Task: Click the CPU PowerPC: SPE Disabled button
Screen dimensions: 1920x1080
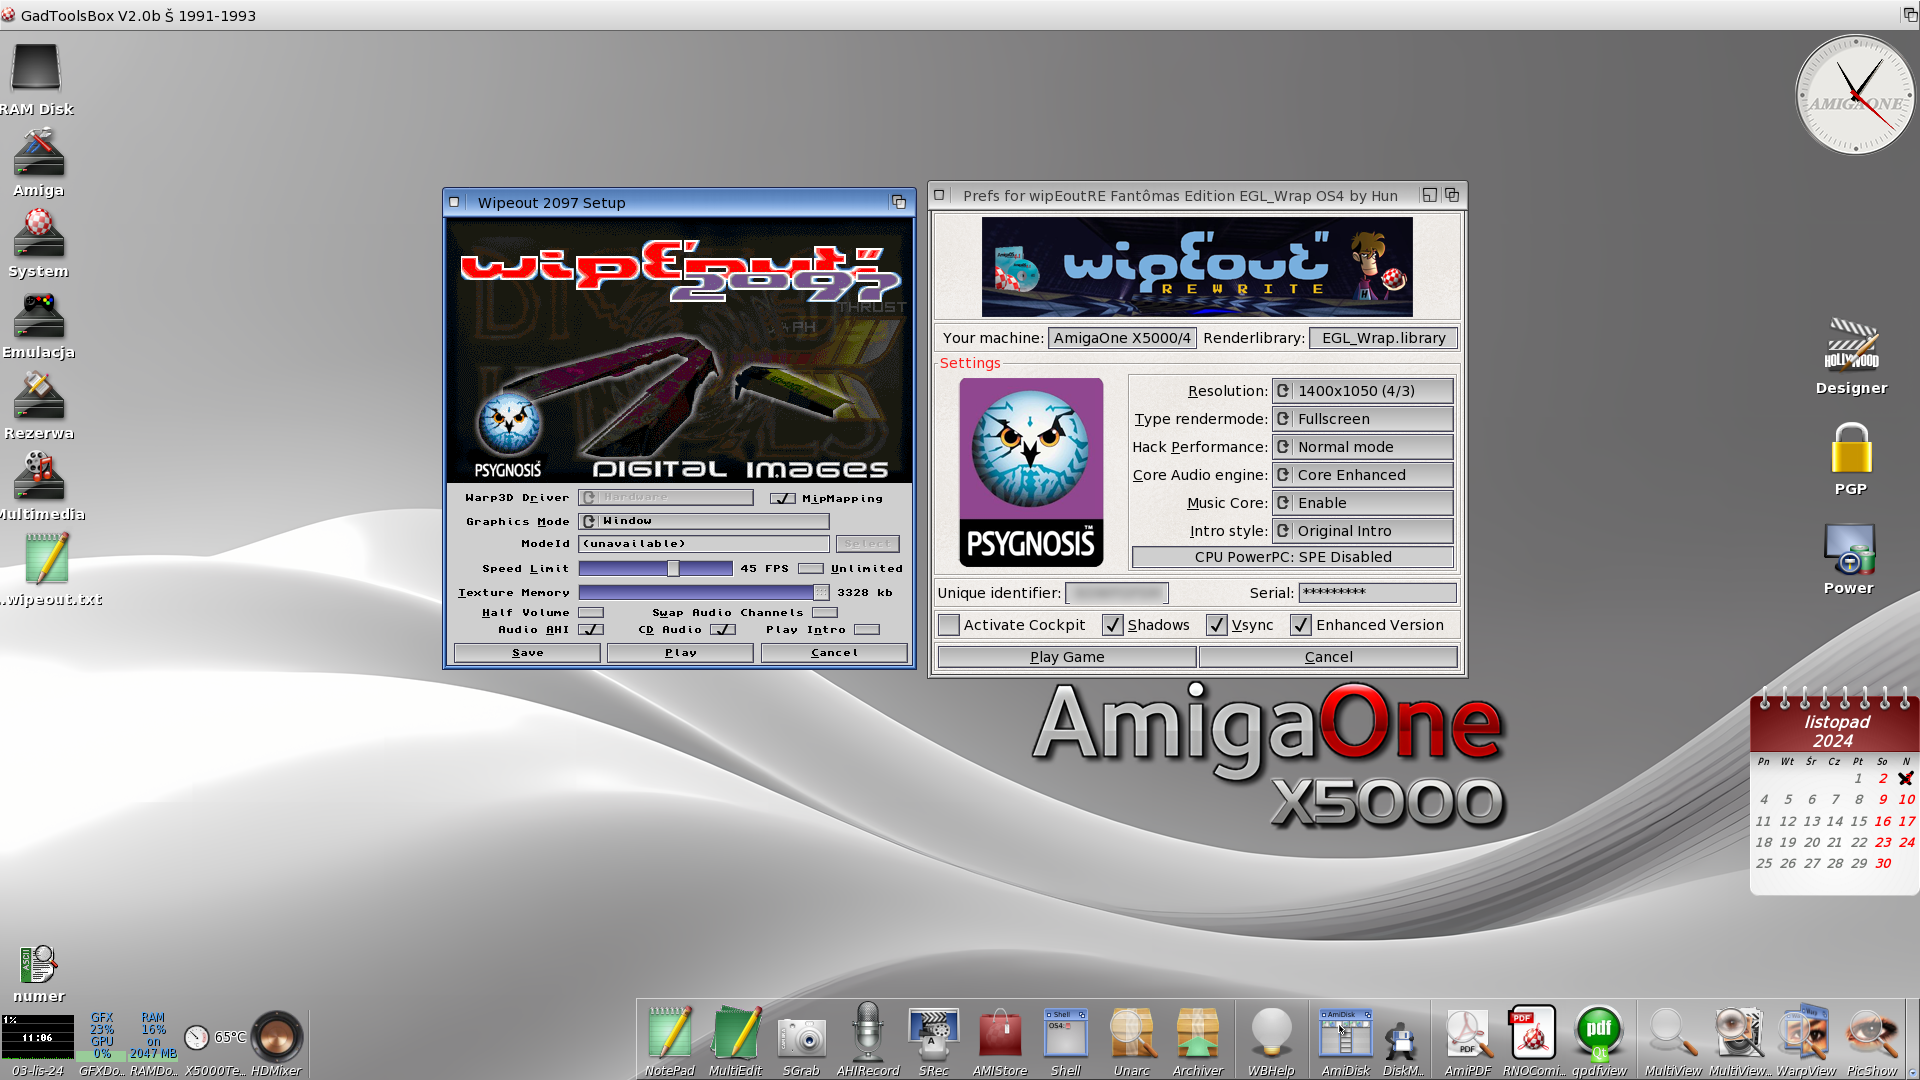Action: [1293, 557]
